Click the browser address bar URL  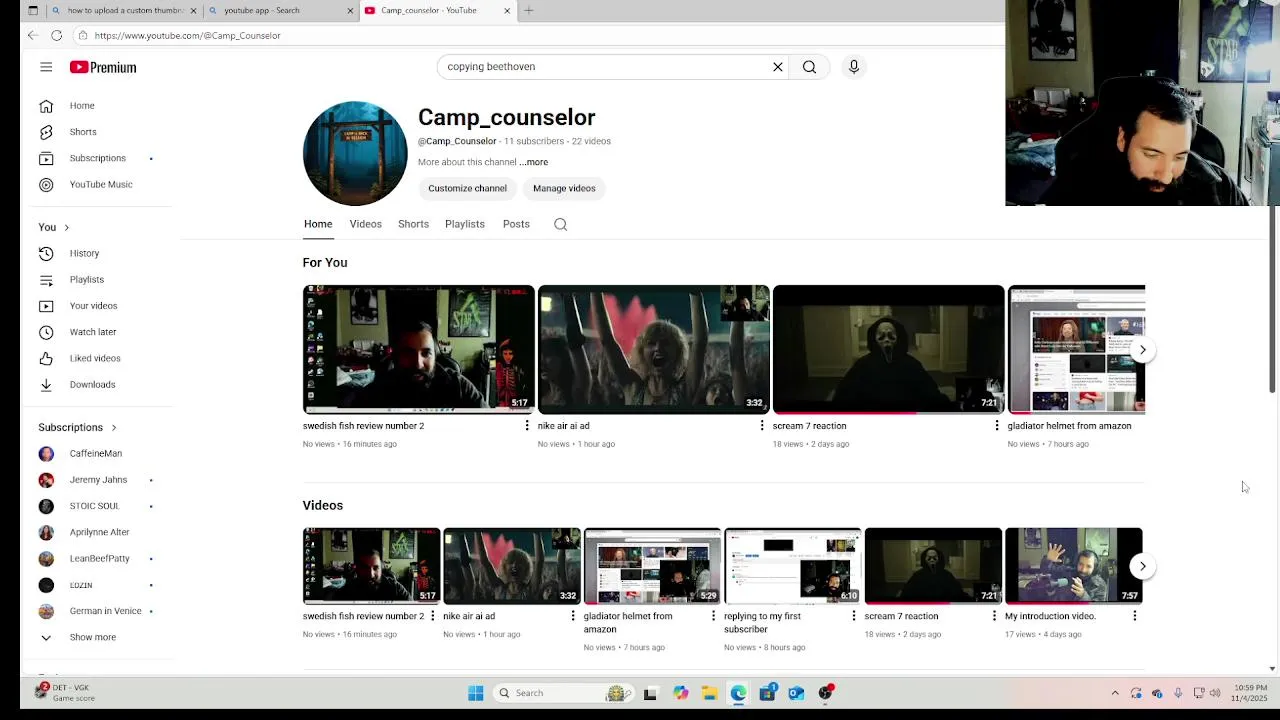coord(187,35)
